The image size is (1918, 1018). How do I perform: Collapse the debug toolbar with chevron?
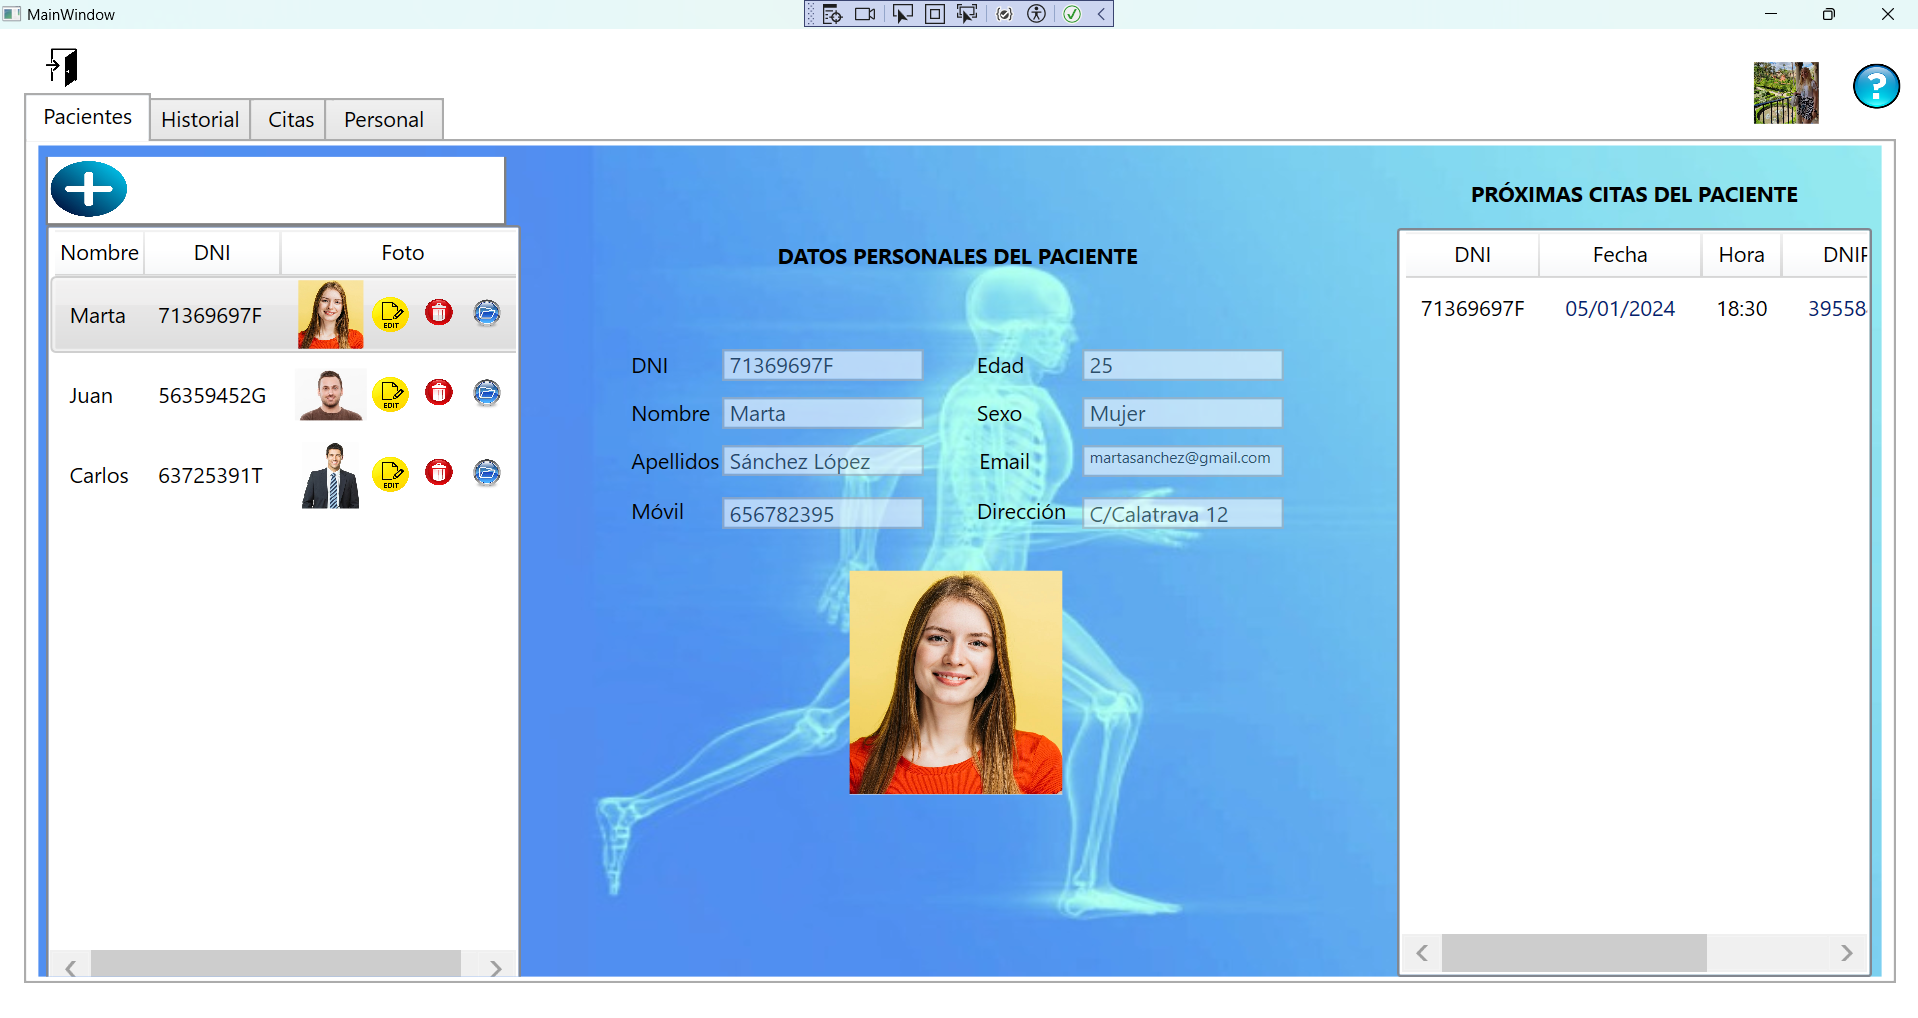(x=1101, y=14)
